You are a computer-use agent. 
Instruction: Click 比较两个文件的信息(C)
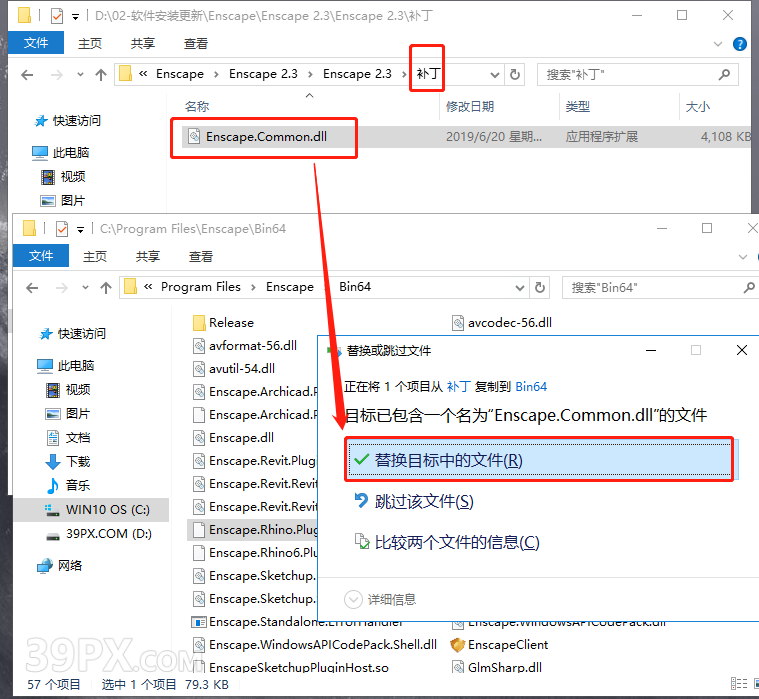tap(456, 542)
